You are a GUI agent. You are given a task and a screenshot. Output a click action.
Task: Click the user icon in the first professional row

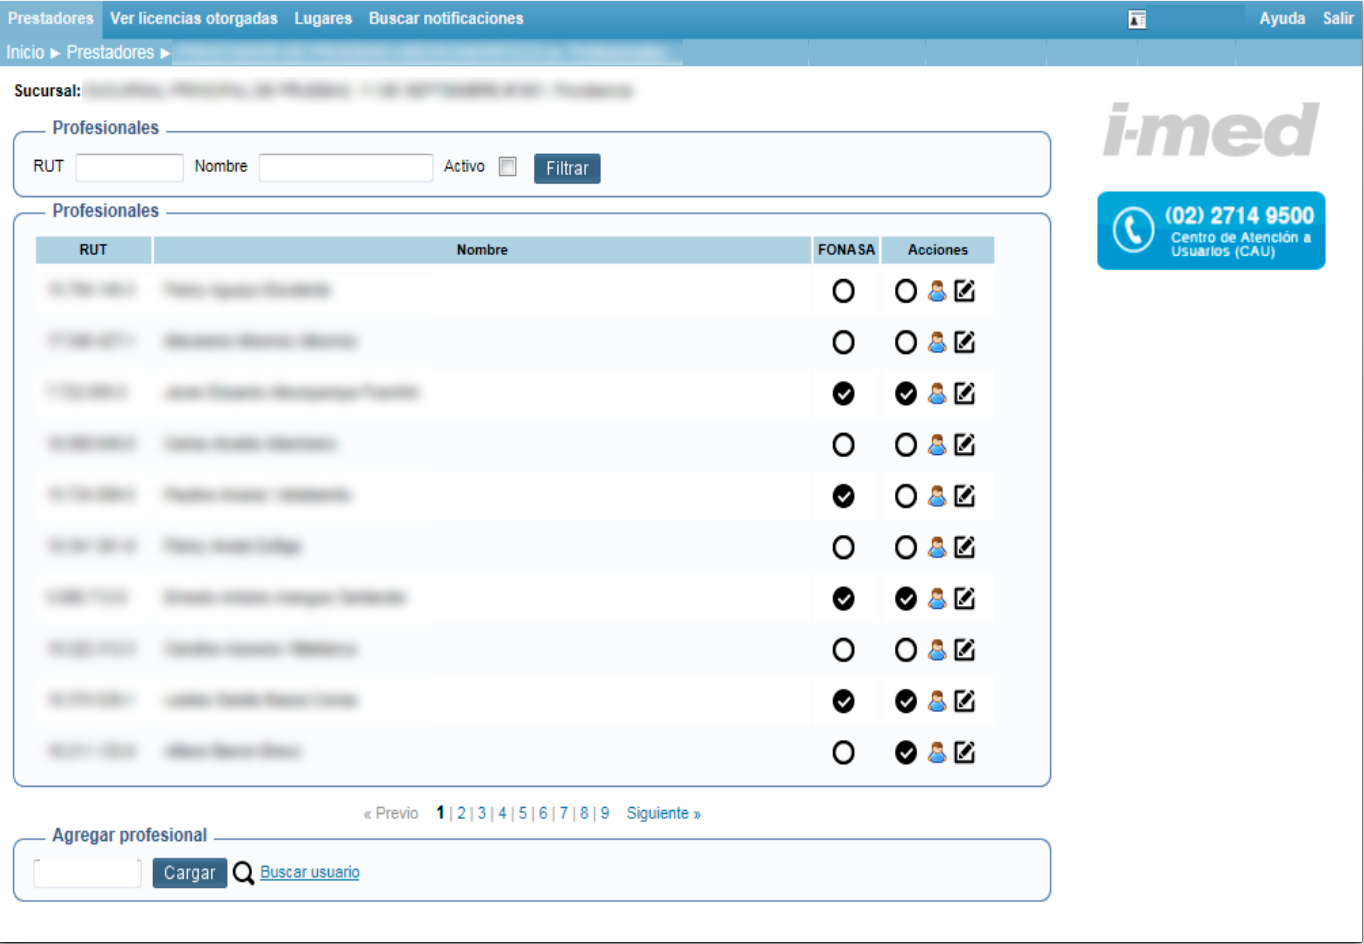pos(936,291)
